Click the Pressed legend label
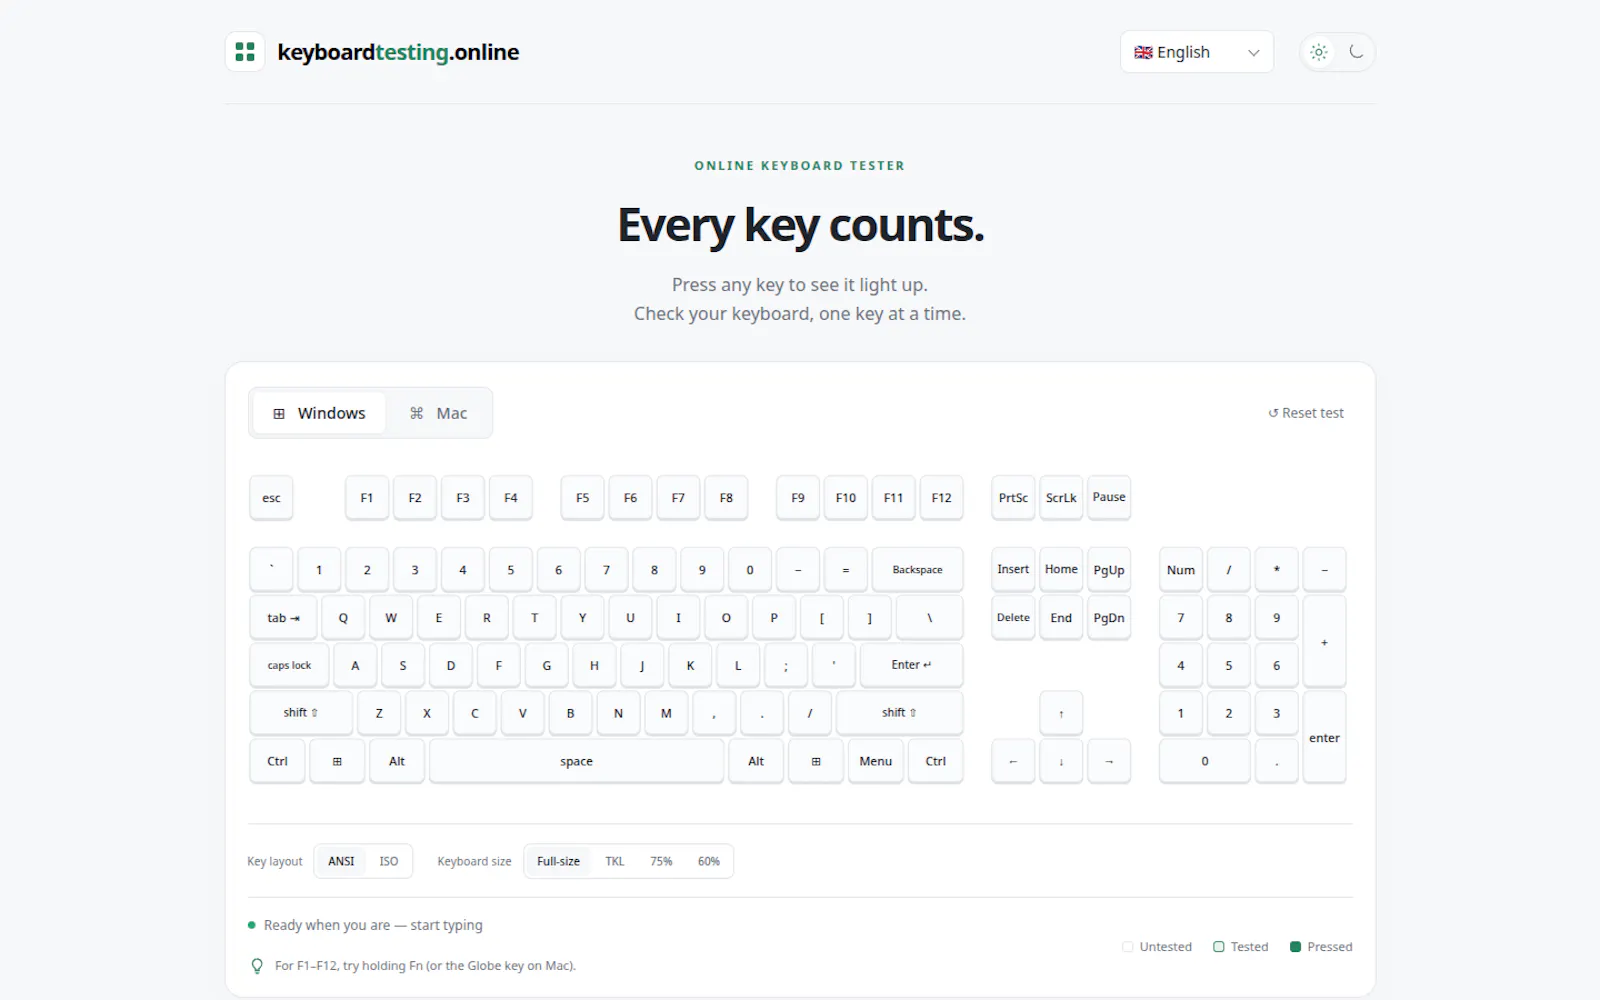 [1329, 947]
